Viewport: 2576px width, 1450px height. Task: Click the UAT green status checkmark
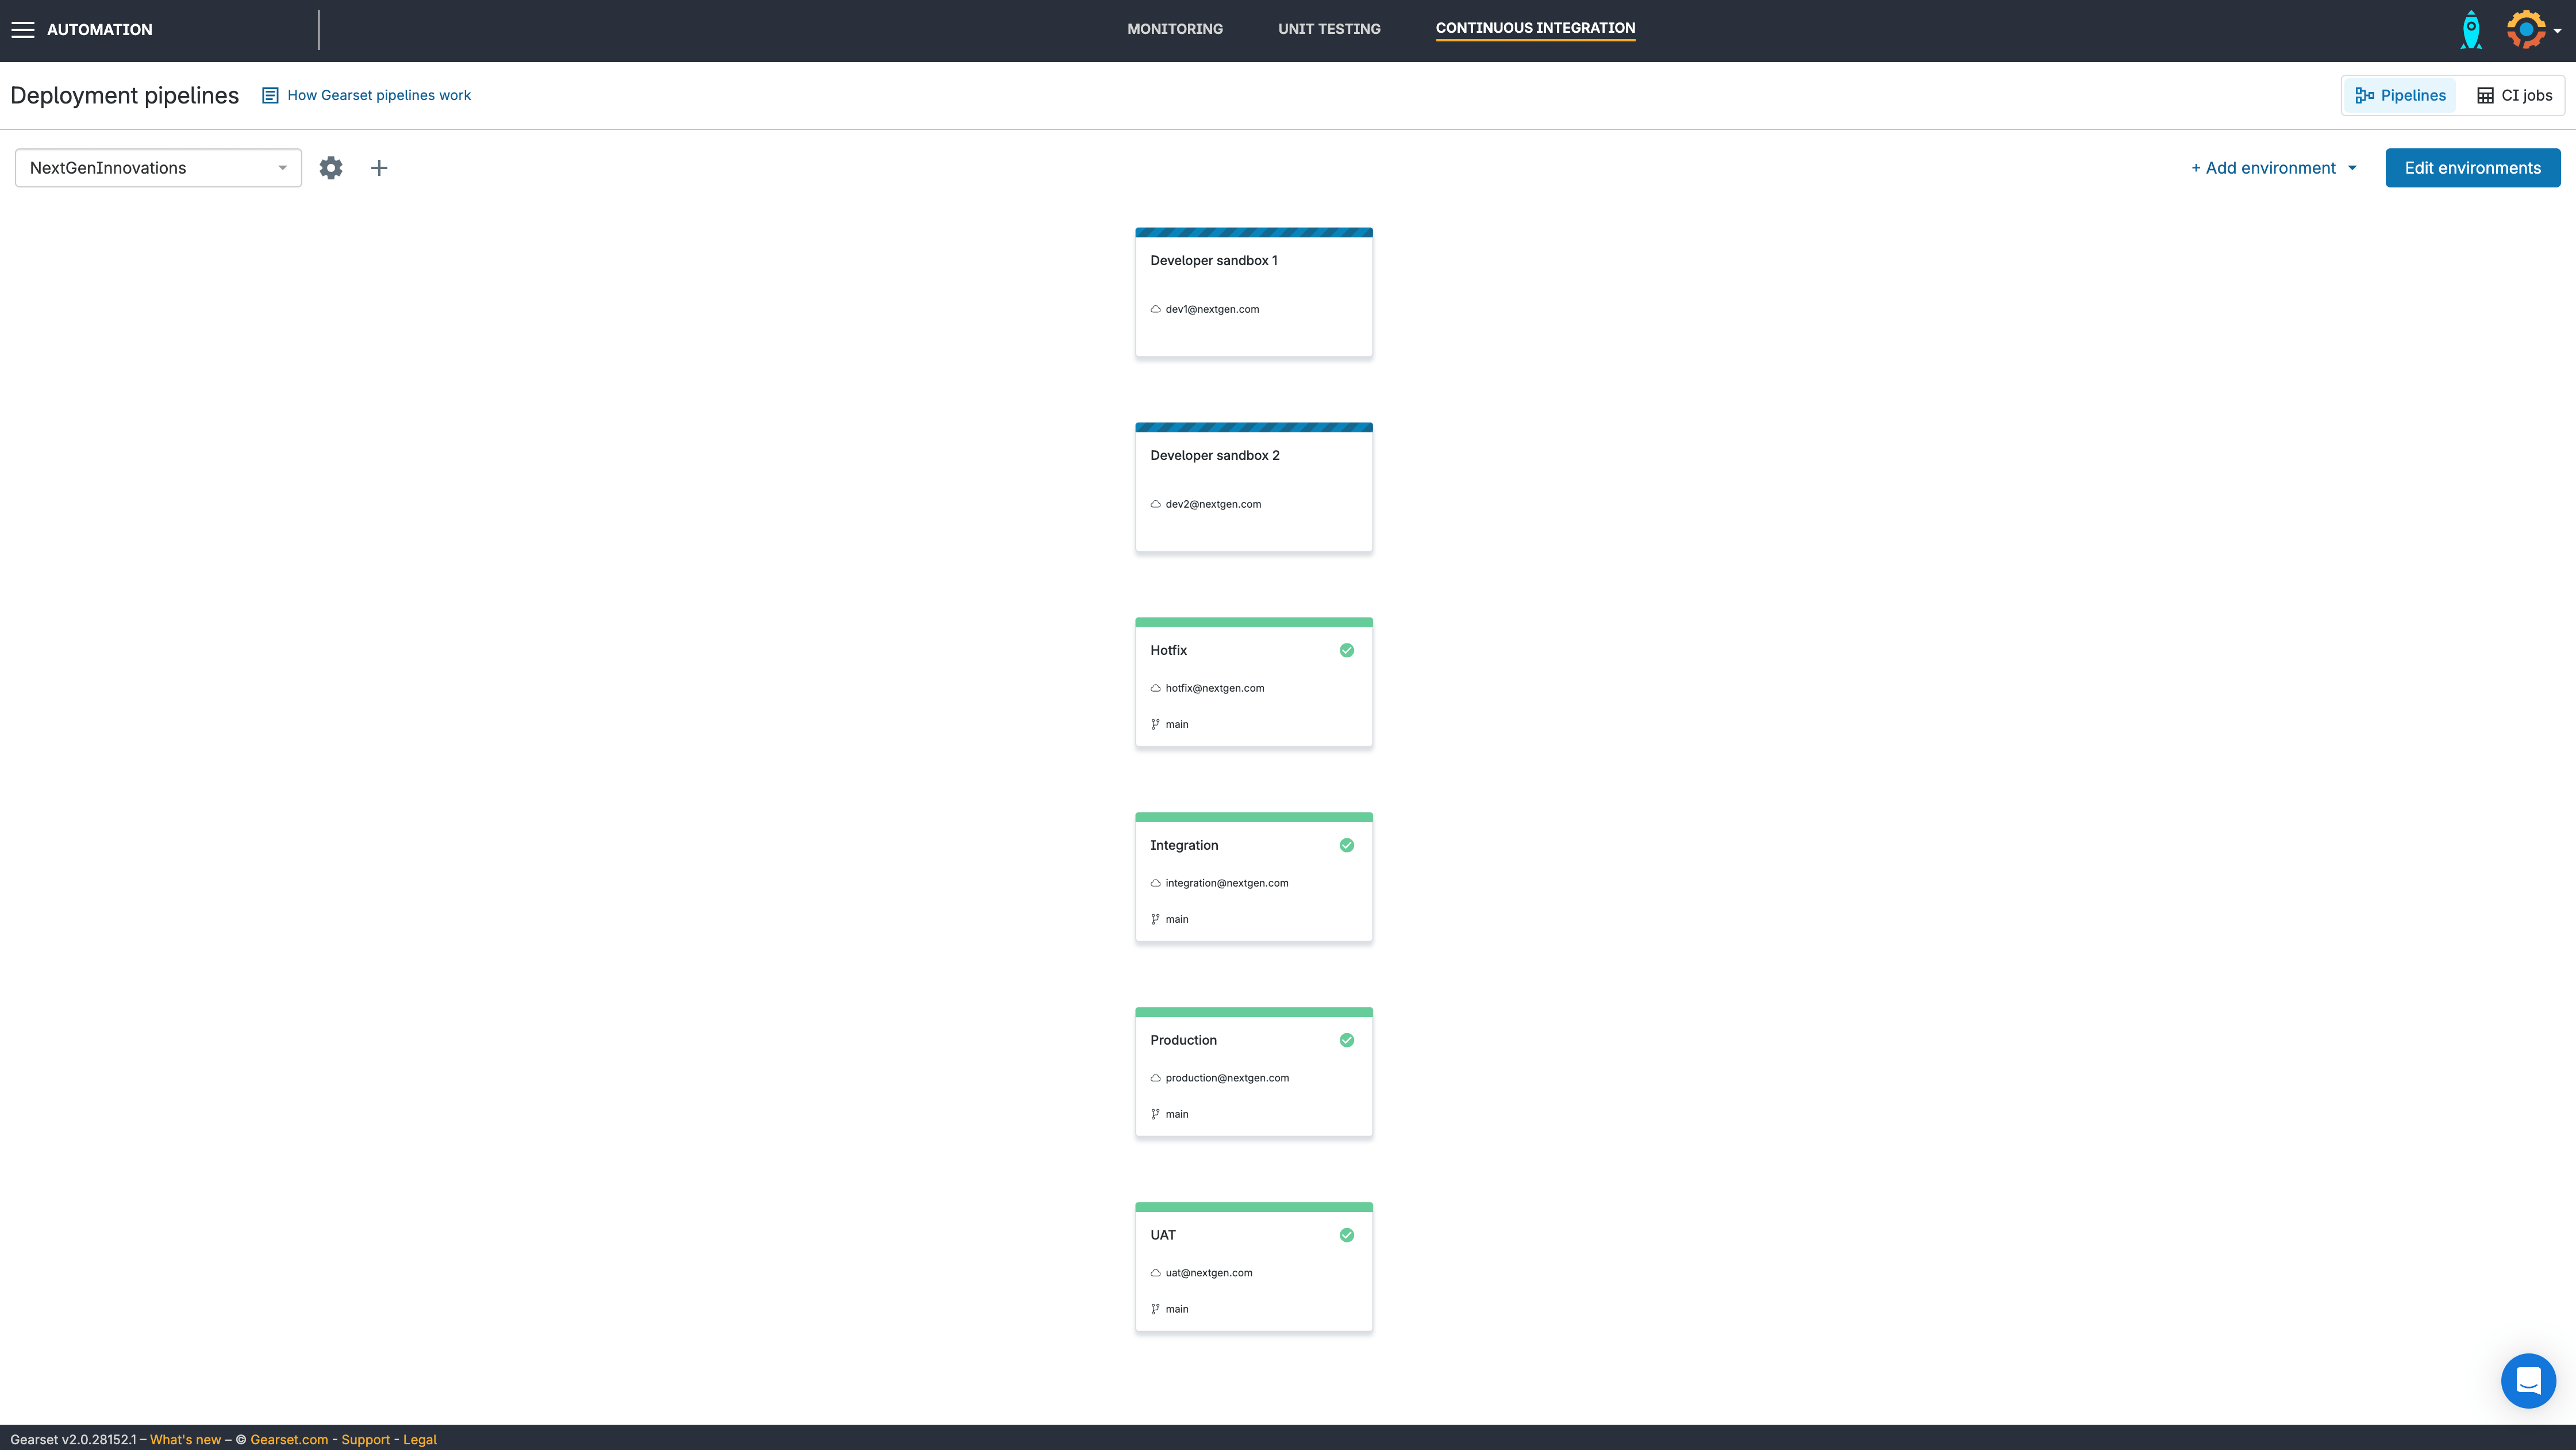pyautogui.click(x=1347, y=1235)
